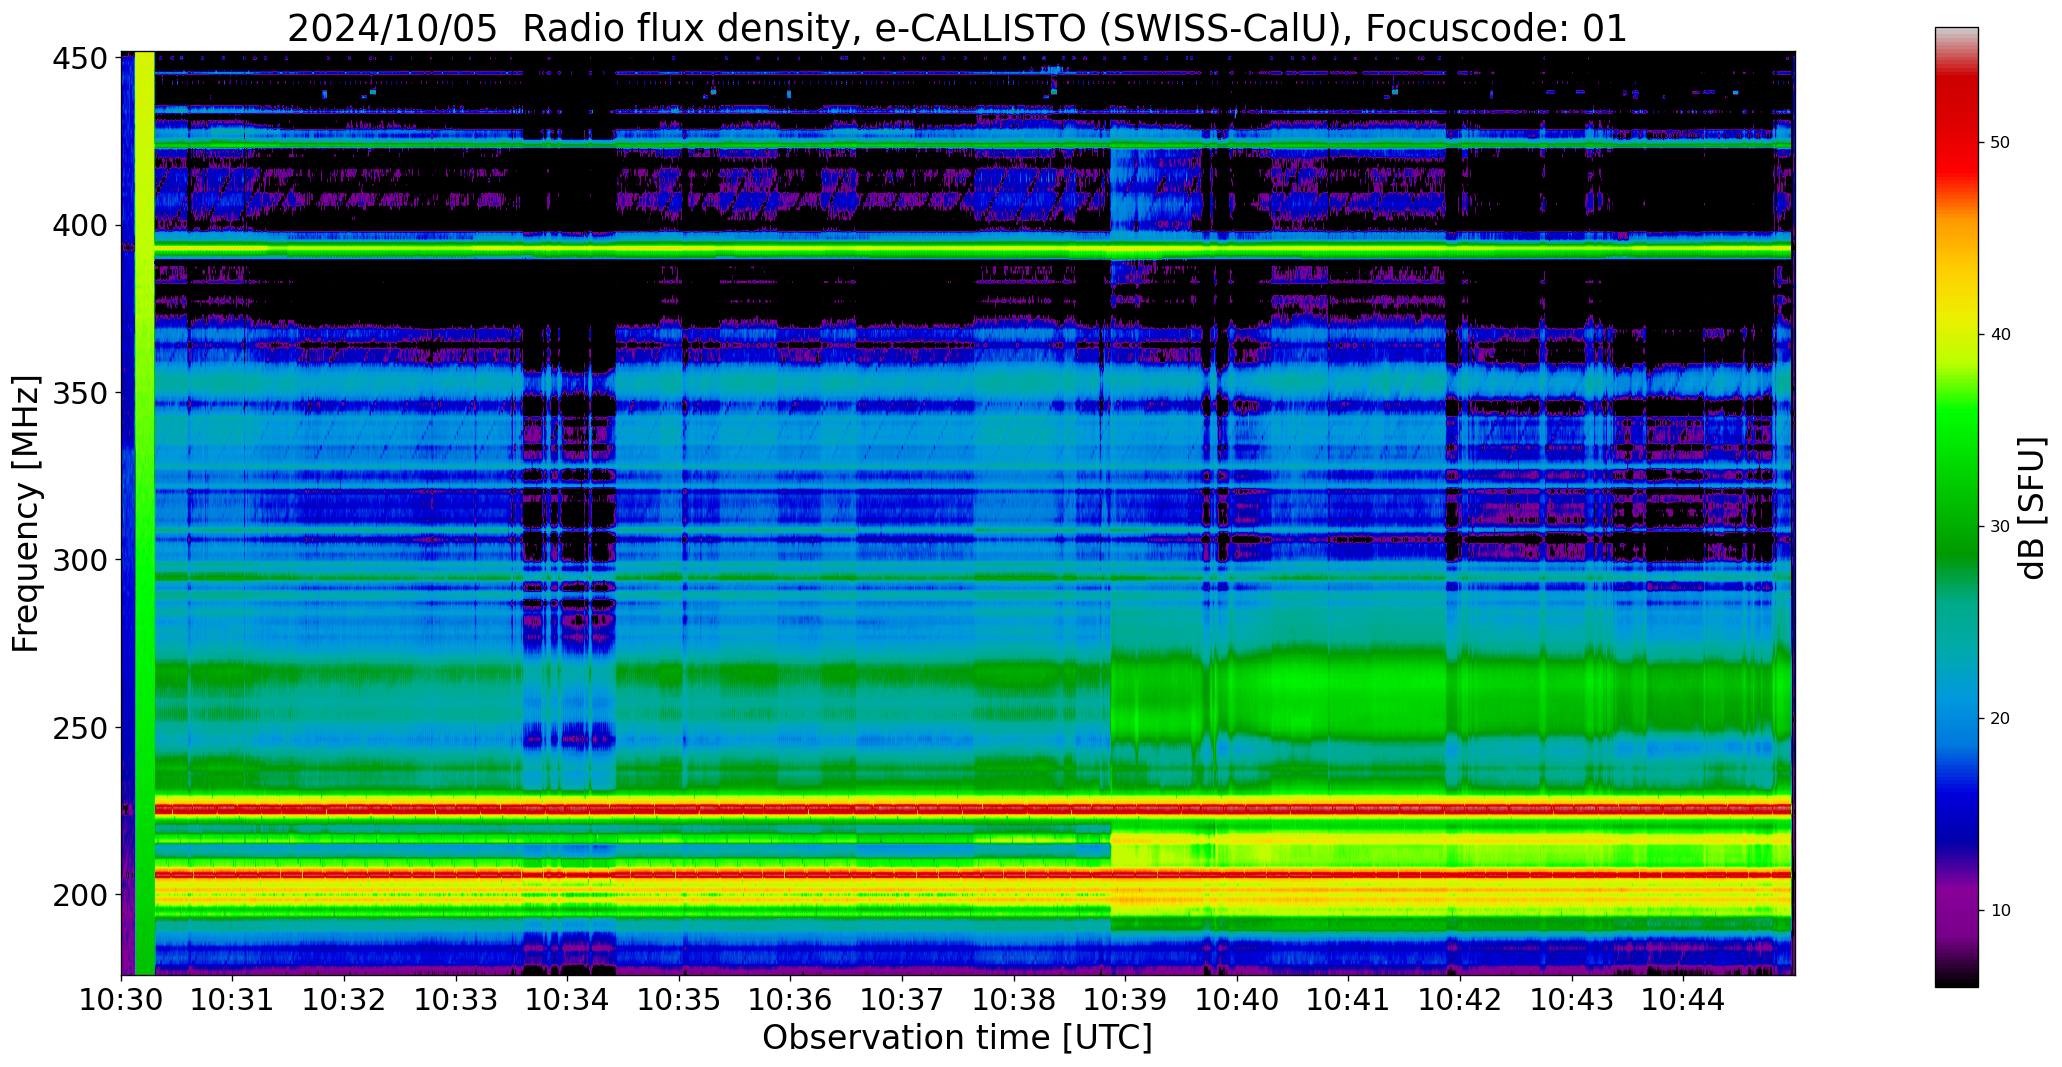Click the 10:34 time tick label
2062x1067 pixels.
(x=568, y=999)
